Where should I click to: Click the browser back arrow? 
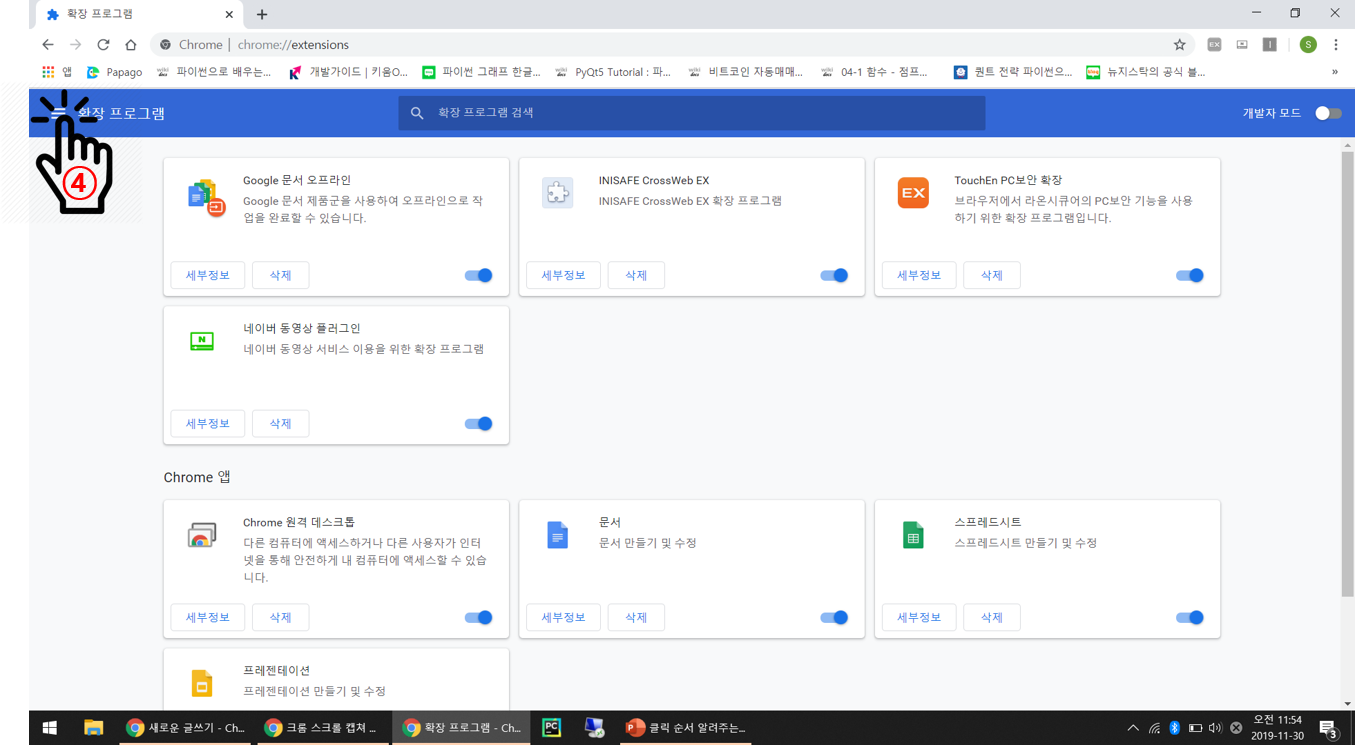point(47,44)
